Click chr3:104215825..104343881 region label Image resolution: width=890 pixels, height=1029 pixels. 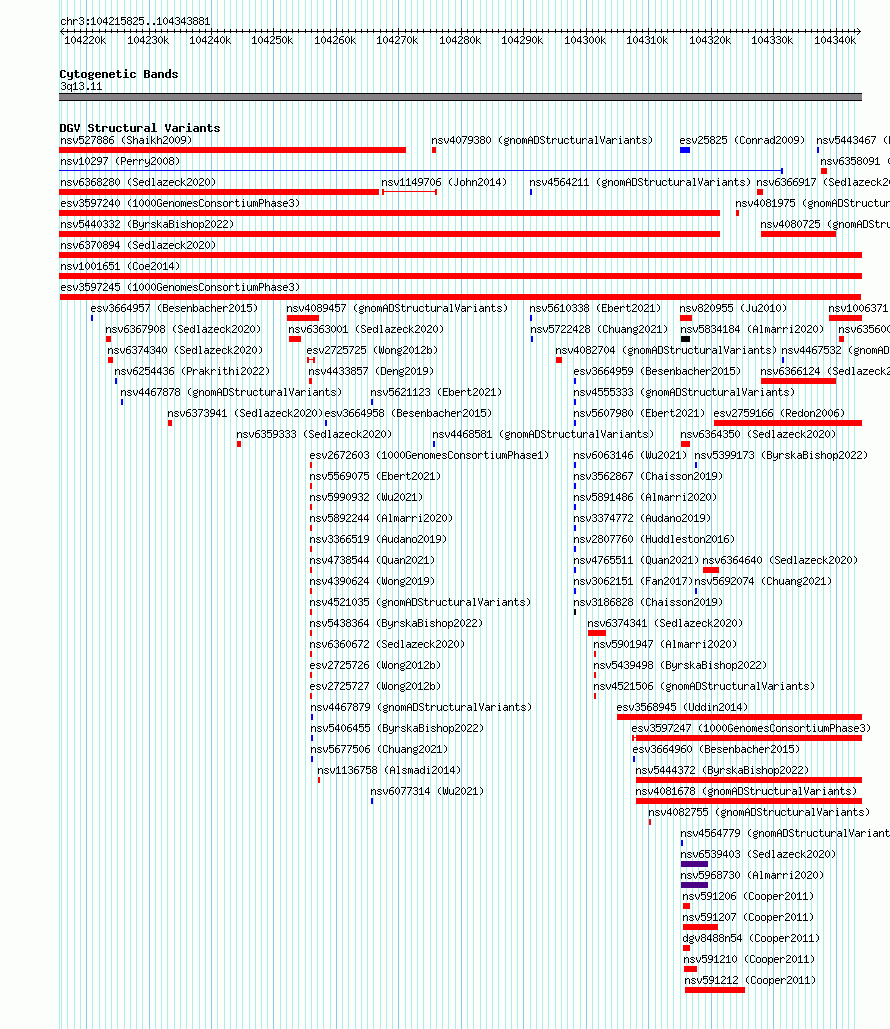(x=135, y=22)
